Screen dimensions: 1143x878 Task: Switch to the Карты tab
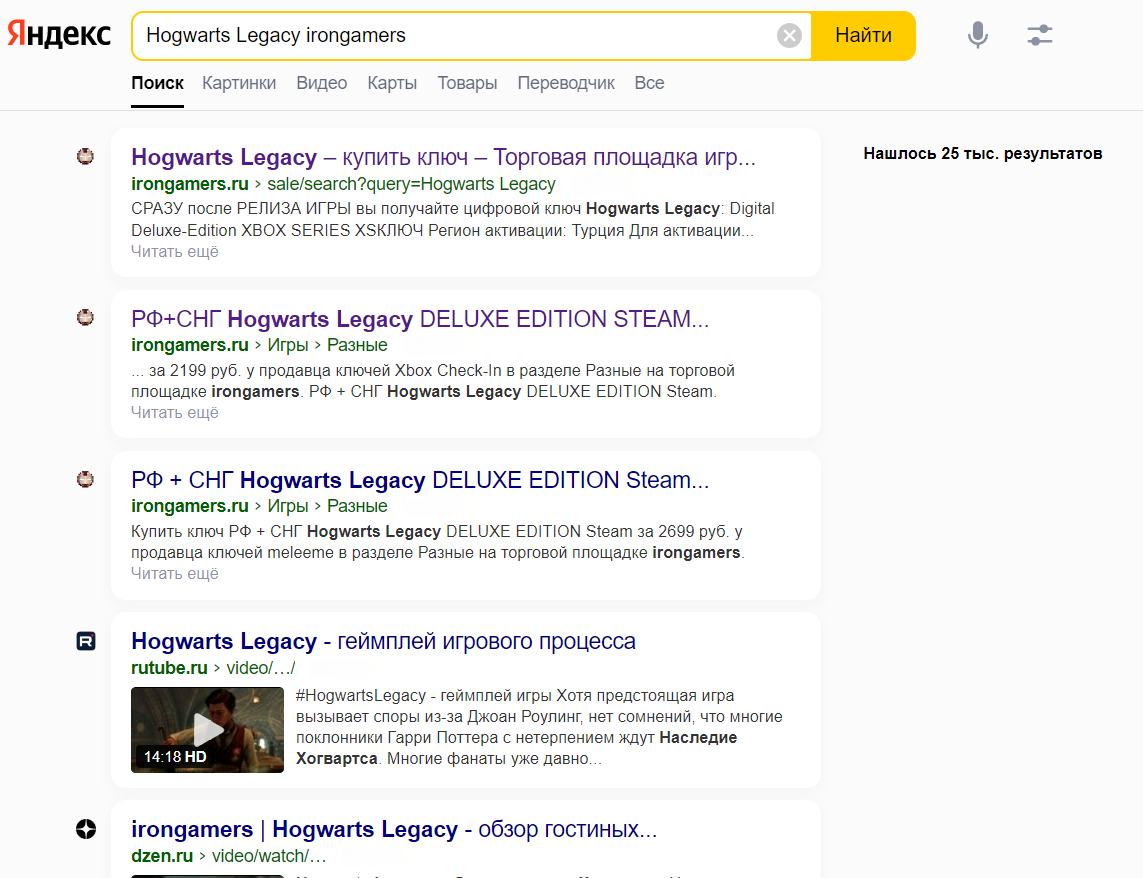392,83
